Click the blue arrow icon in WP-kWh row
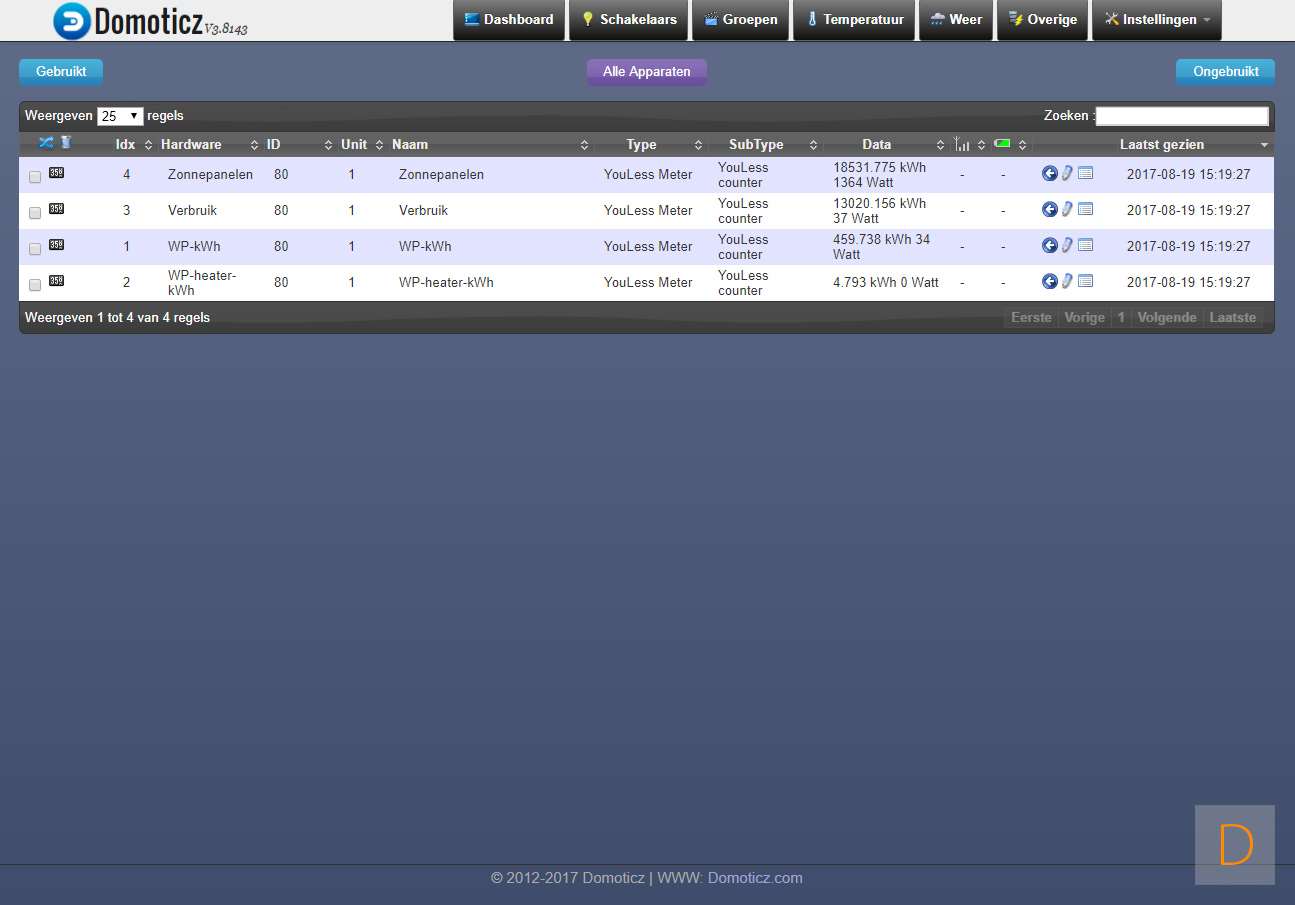1295x905 pixels. pyautogui.click(x=1049, y=246)
